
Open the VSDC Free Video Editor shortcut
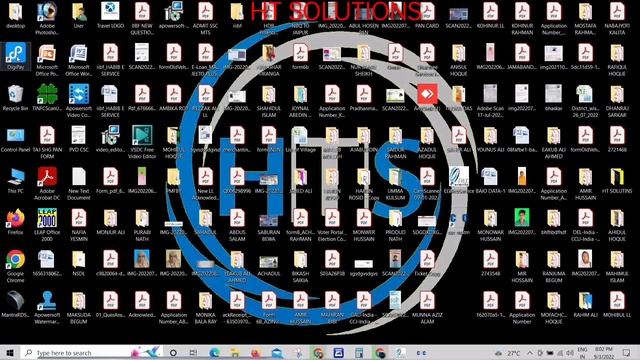142,142
